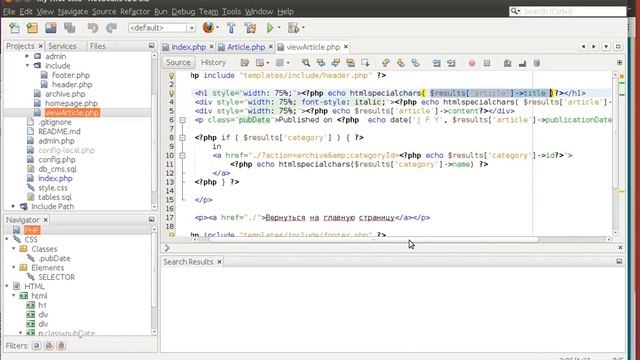Viewport: 640px width, 360px height.
Task: Click the Build Project hammer icon
Action: click(231, 28)
